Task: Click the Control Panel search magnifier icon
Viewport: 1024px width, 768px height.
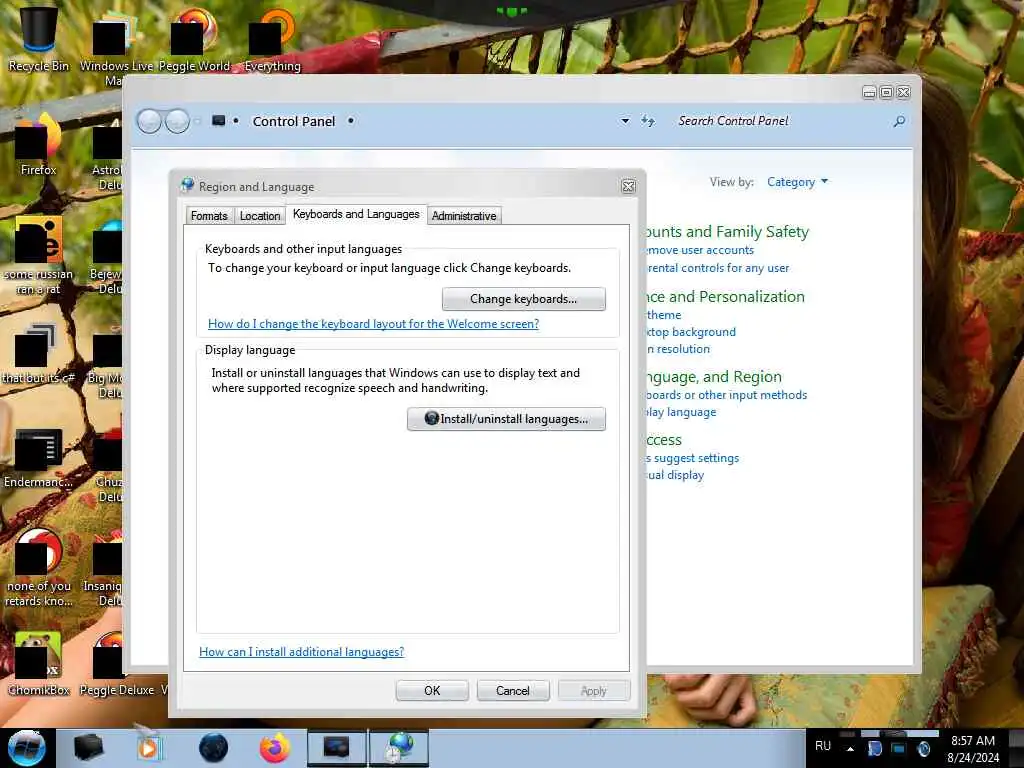Action: (x=899, y=121)
